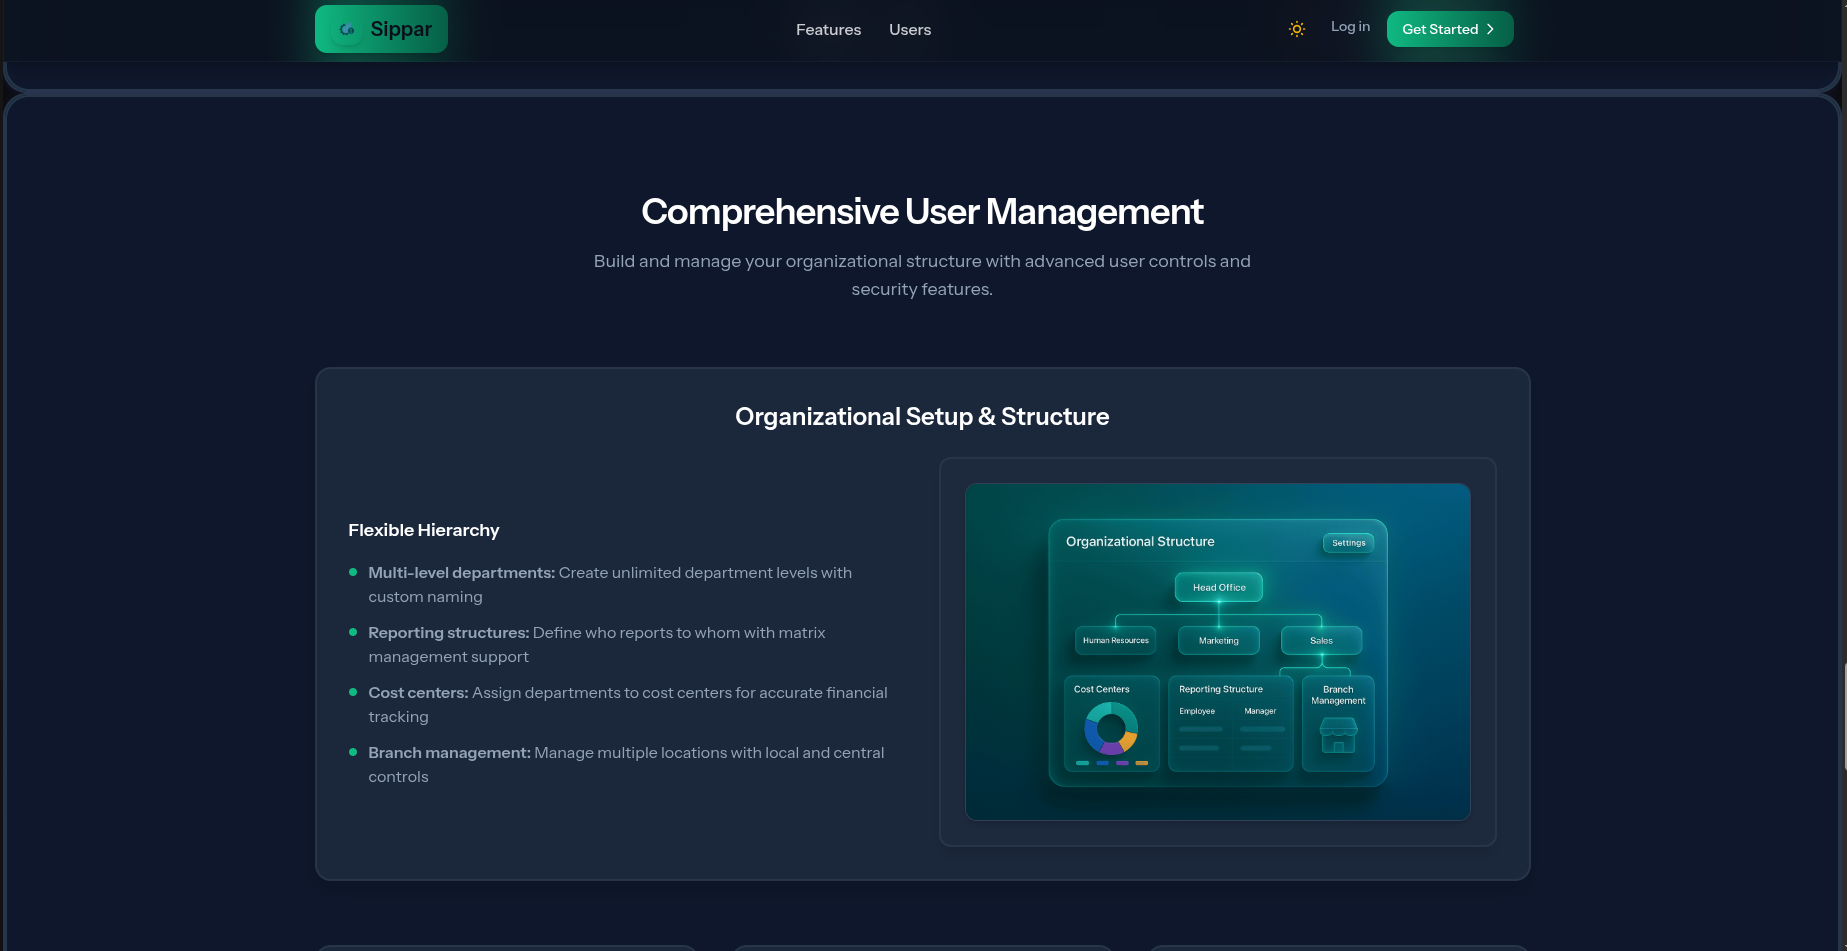The width and height of the screenshot is (1847, 951).
Task: Click the orange legend swatch under donut chart
Action: (1141, 763)
